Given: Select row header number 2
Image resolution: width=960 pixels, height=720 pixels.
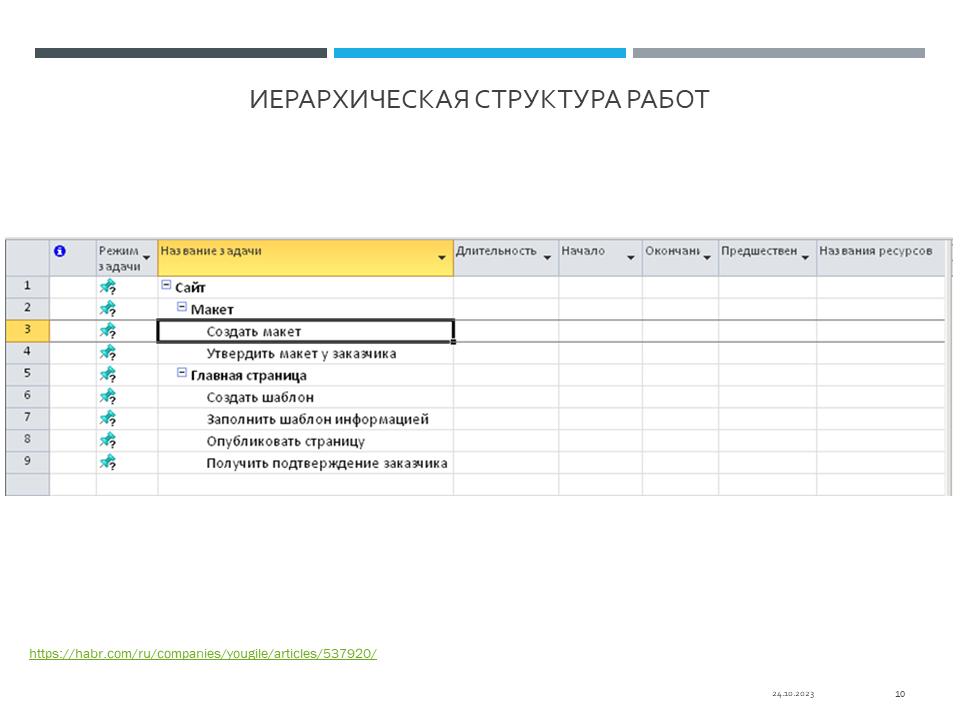Looking at the screenshot, I should pyautogui.click(x=27, y=309).
